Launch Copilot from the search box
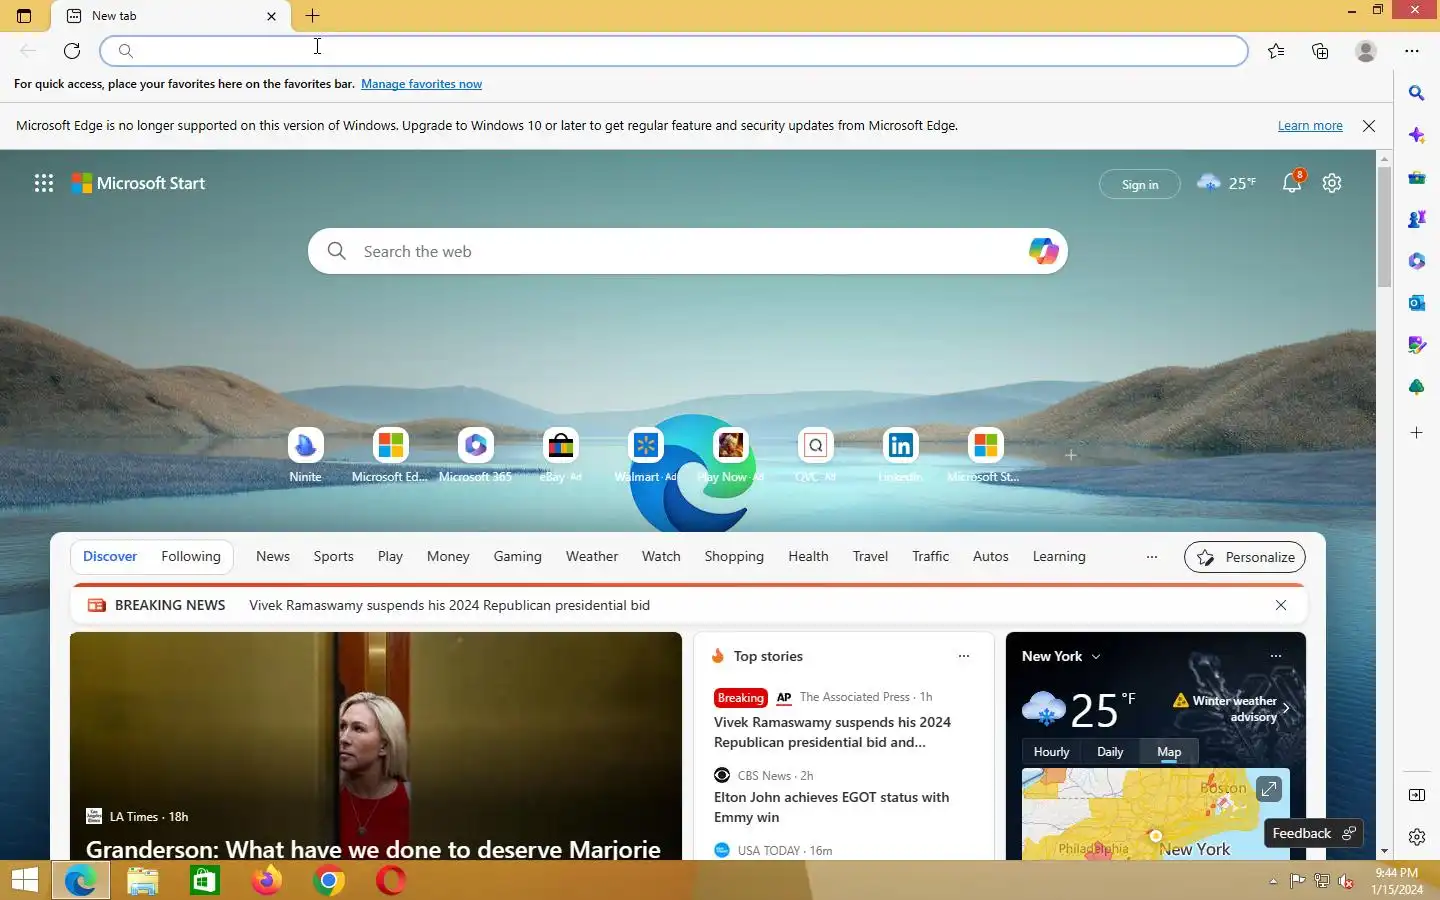 [x=1043, y=251]
